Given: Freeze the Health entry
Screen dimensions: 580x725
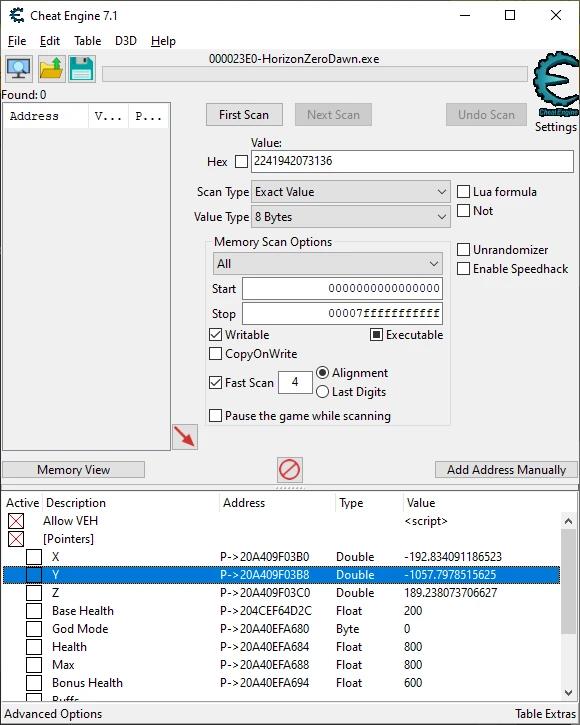Looking at the screenshot, I should [x=34, y=647].
